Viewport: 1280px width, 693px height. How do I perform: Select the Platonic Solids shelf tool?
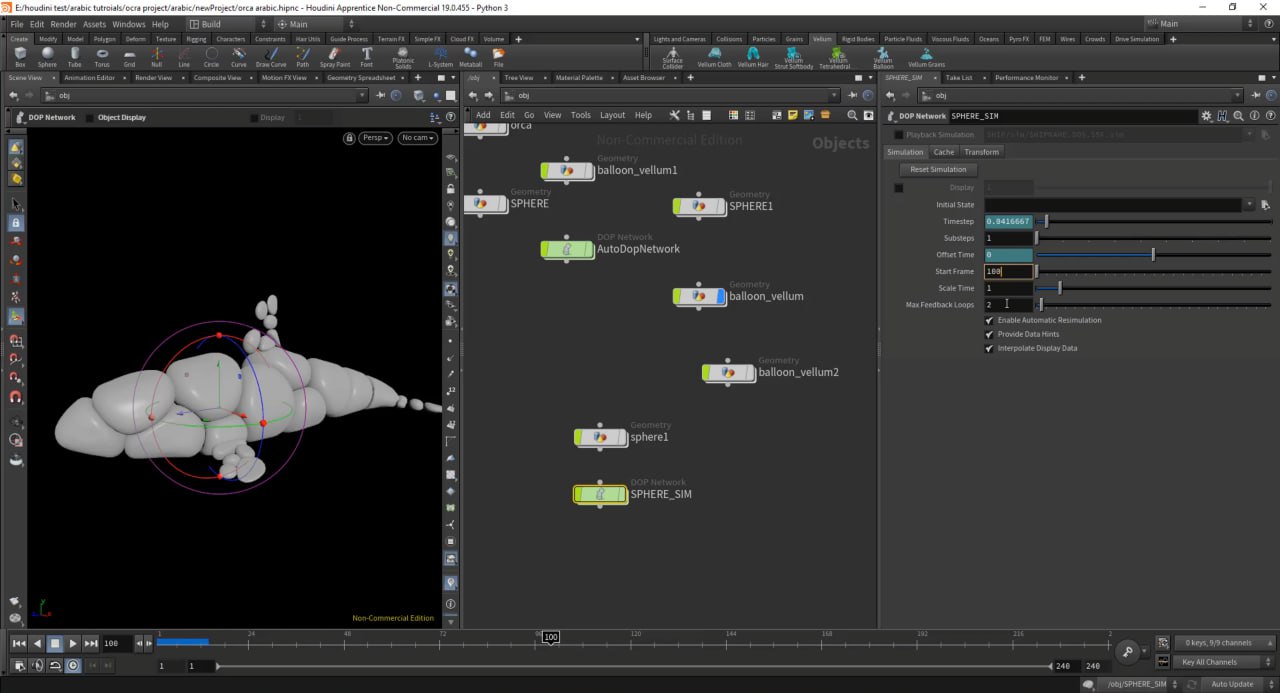pos(403,57)
